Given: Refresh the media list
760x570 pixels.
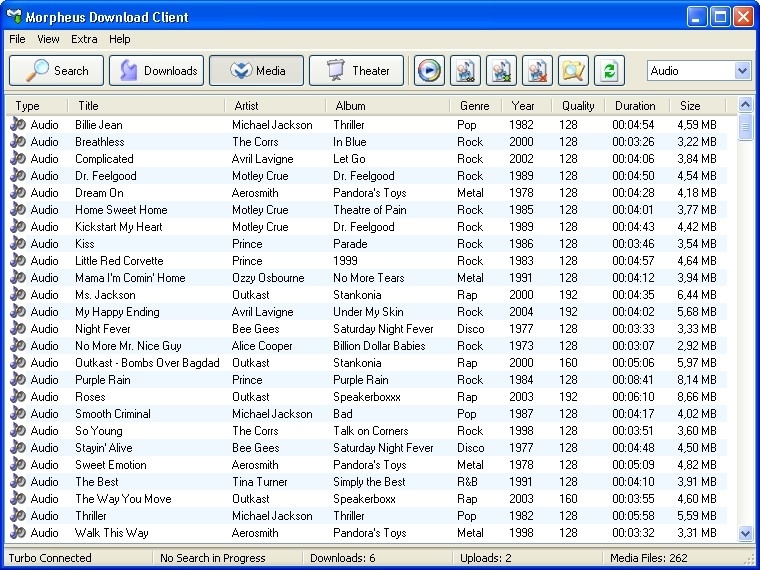Looking at the screenshot, I should (x=609, y=71).
